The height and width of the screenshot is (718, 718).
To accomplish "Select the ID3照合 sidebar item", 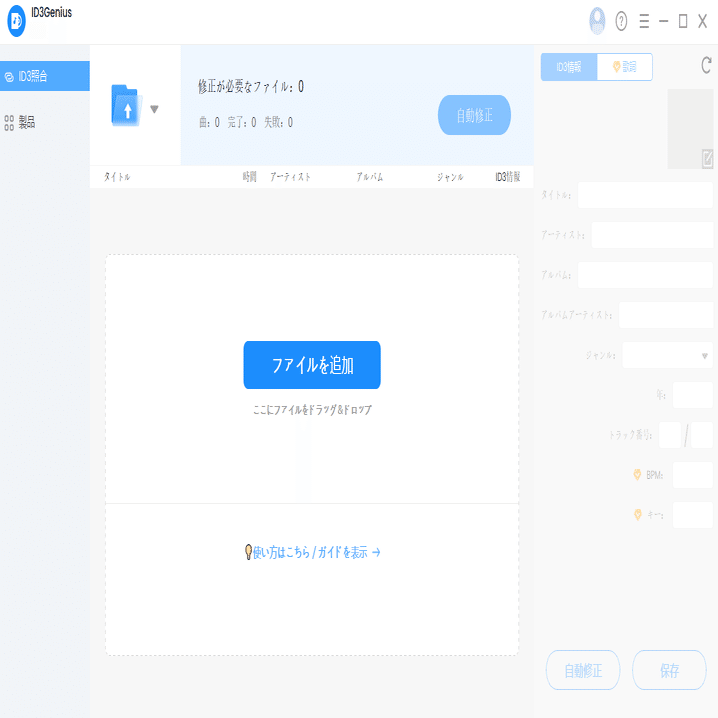I will (x=45, y=76).
